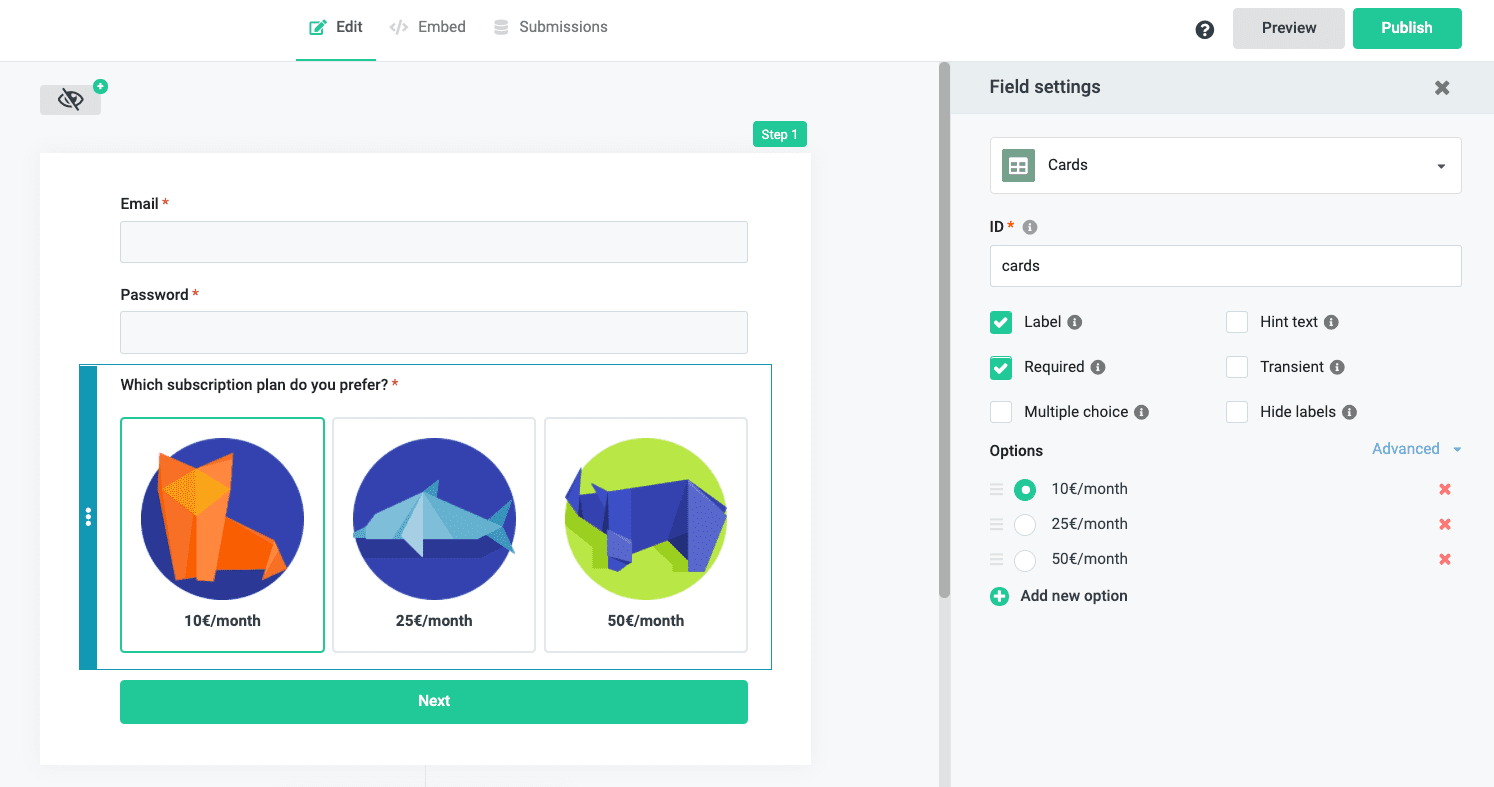Delete the 50€/month option
This screenshot has height=787, width=1494.
(1445, 559)
